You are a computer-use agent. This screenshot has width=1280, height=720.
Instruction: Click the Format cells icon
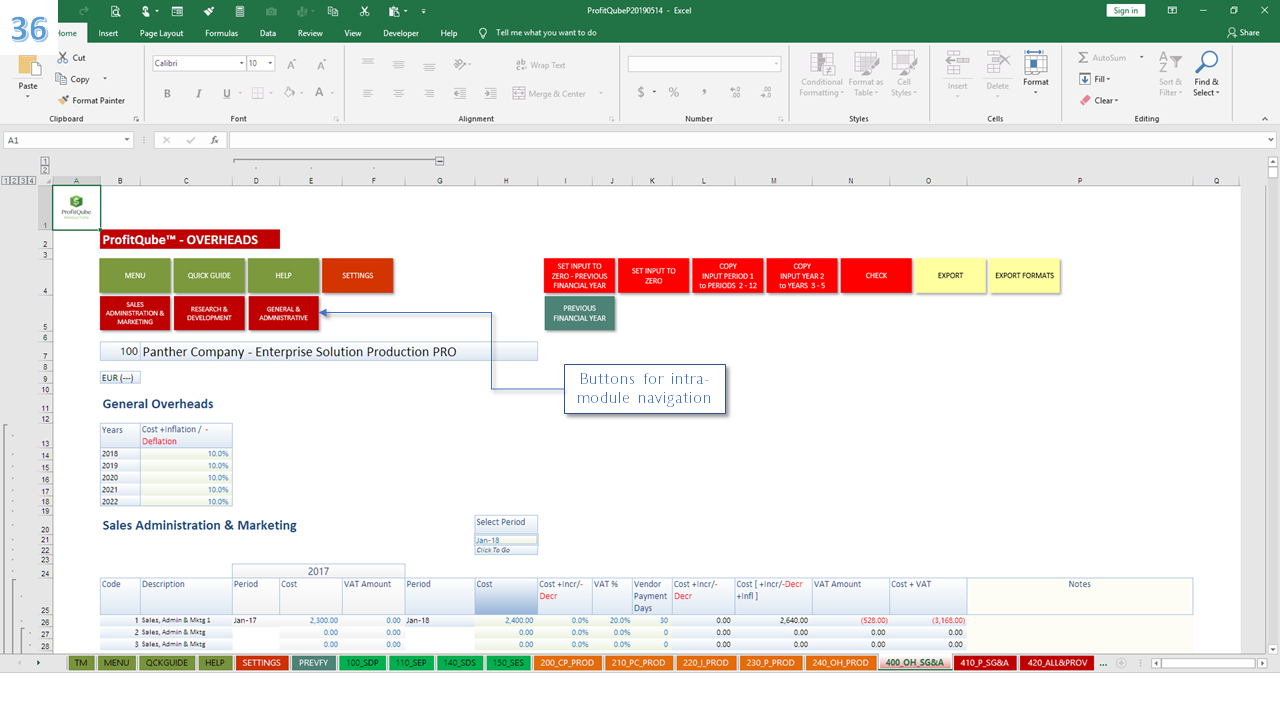[1036, 63]
